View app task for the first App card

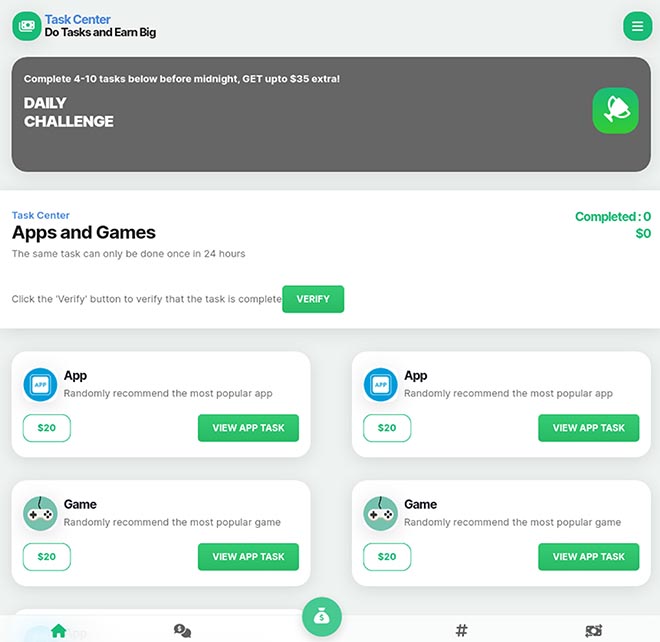248,428
